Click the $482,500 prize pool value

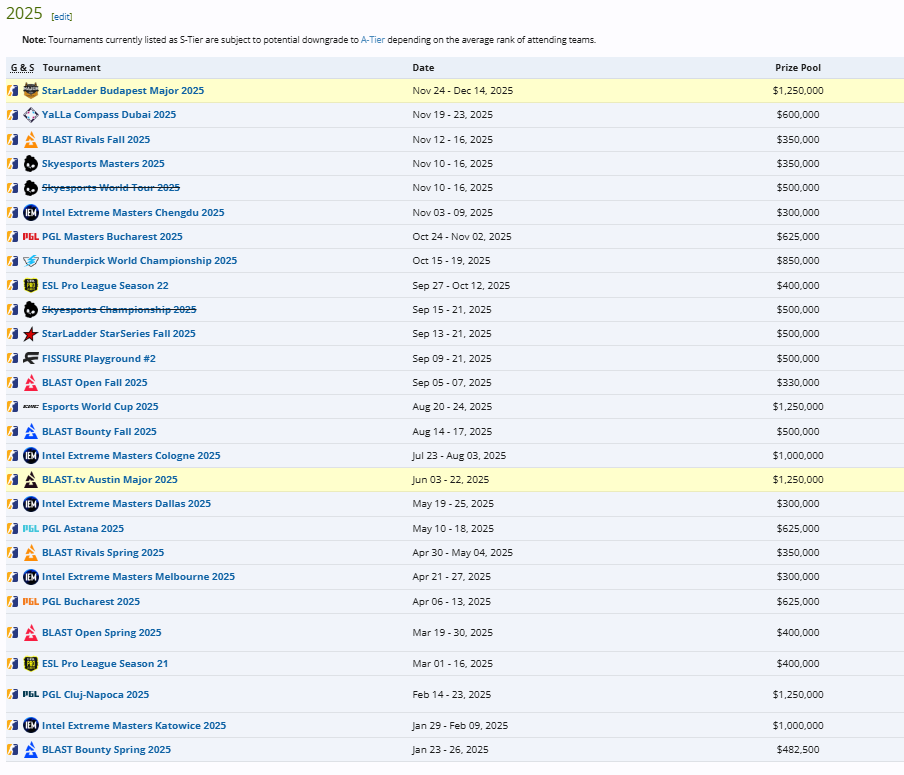pos(798,750)
